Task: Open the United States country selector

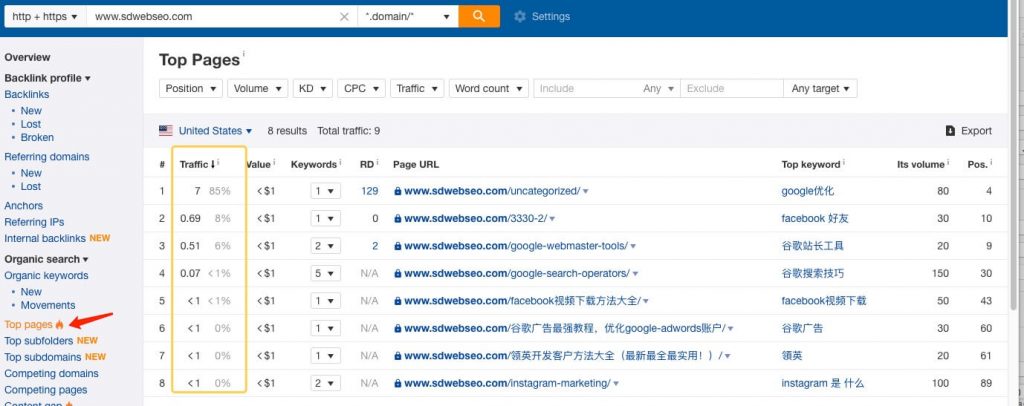Action: tap(216, 131)
